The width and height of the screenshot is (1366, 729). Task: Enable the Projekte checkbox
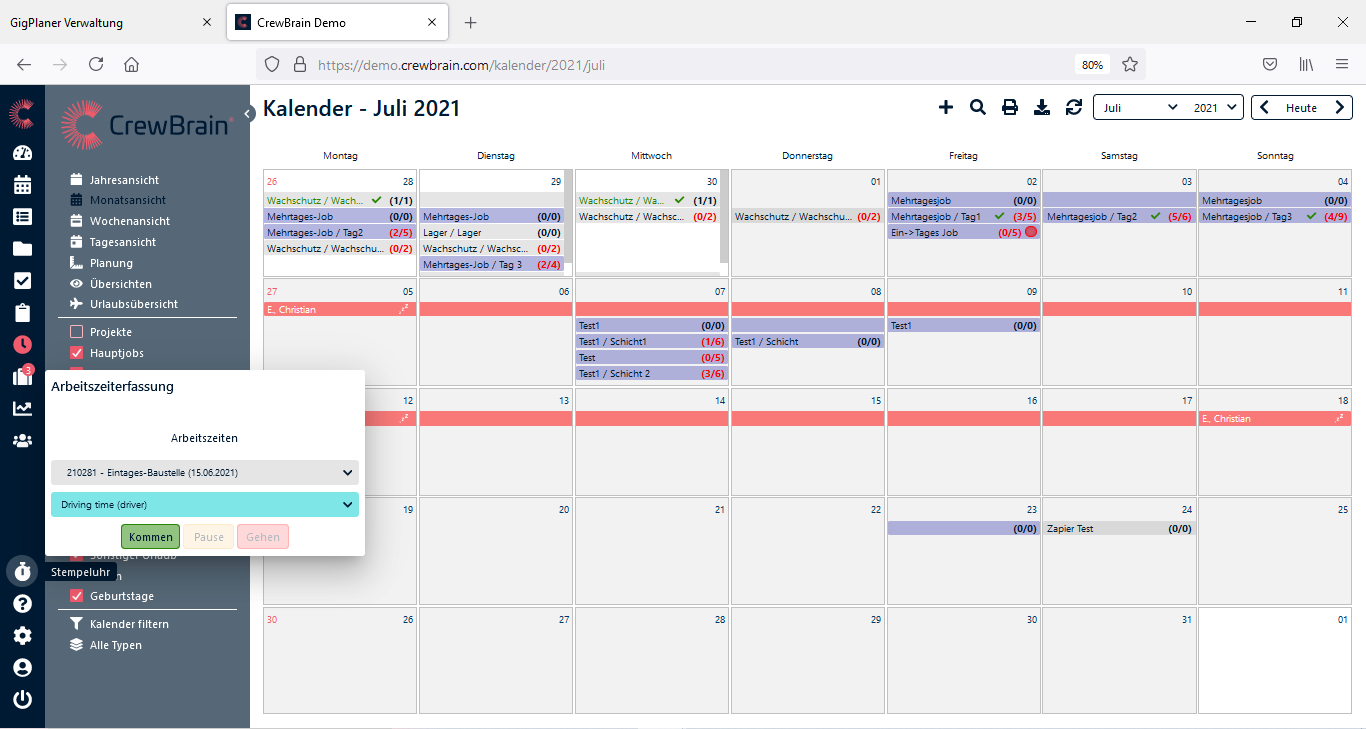tap(77, 332)
